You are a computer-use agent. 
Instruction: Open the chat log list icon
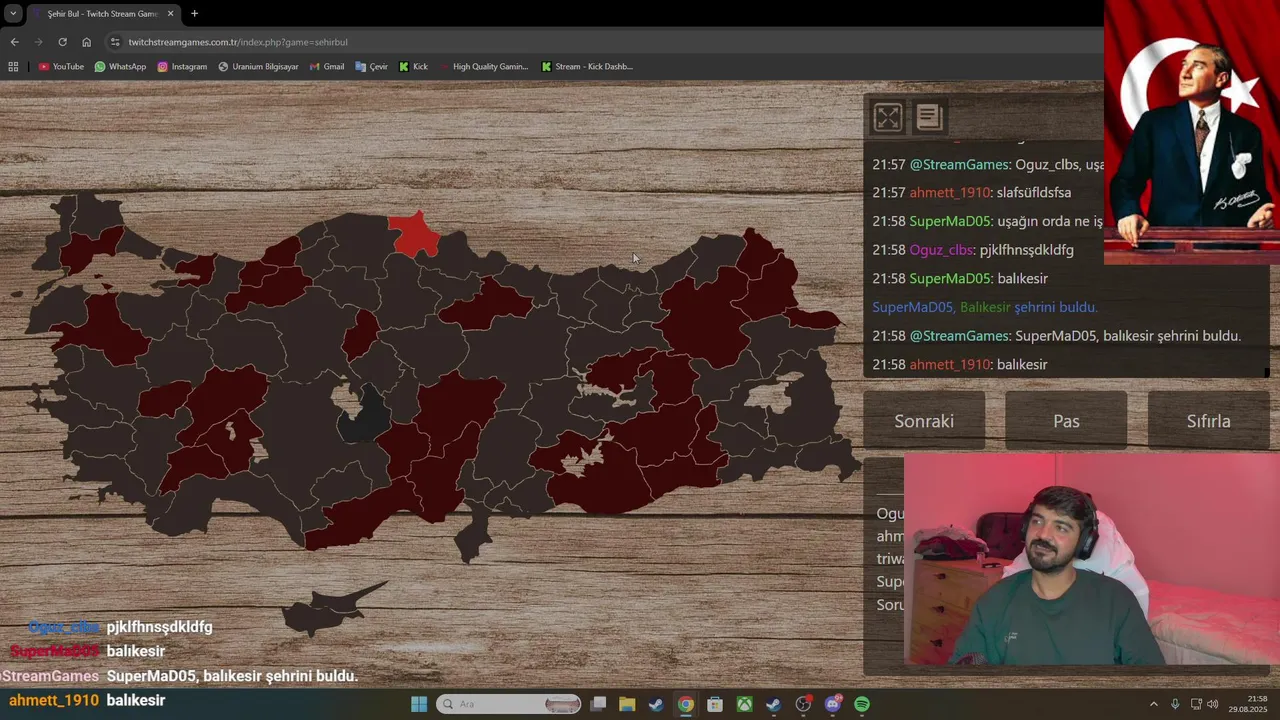(929, 117)
